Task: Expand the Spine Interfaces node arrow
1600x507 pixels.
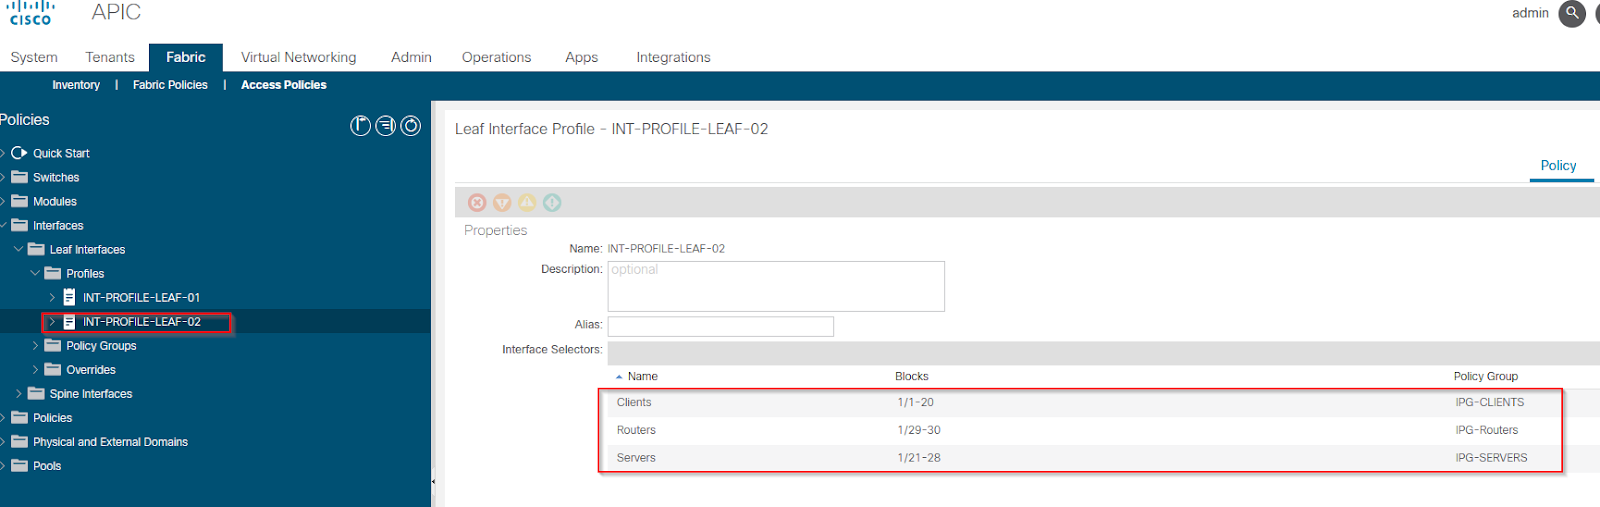Action: (18, 393)
